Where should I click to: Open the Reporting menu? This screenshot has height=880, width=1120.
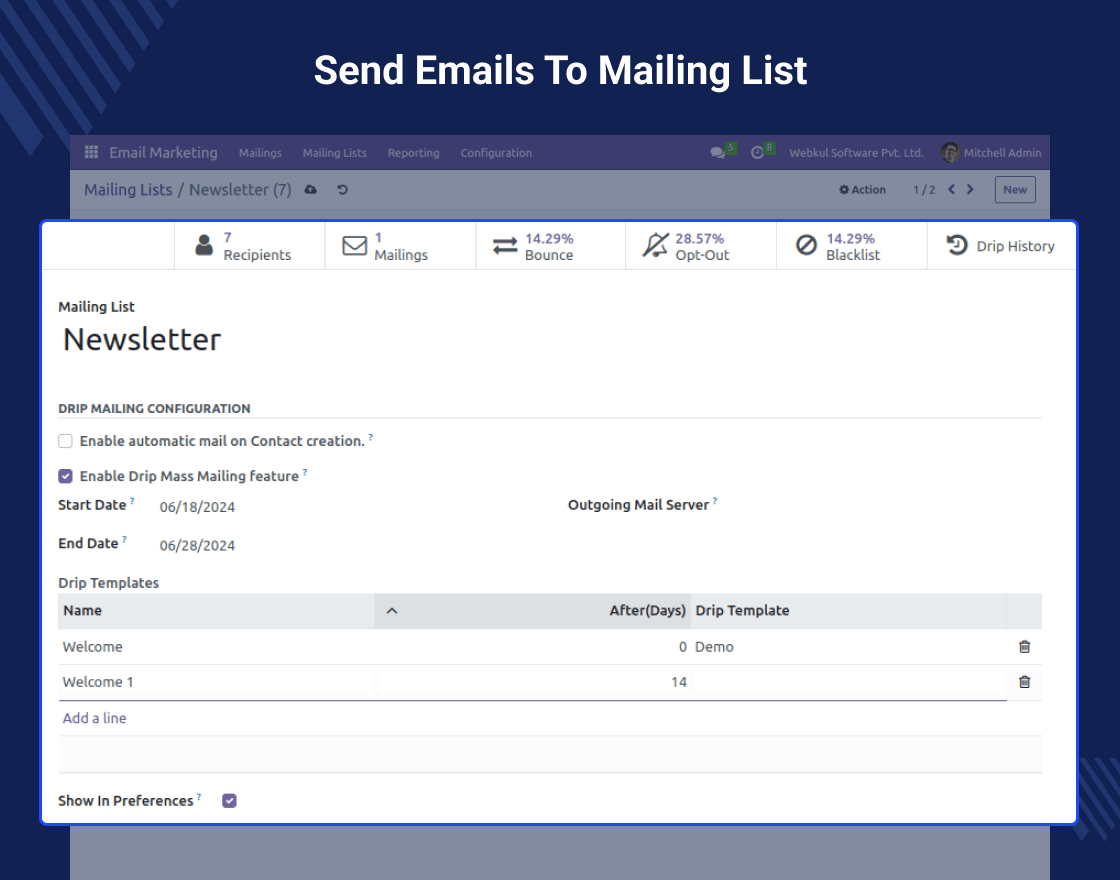tap(414, 153)
